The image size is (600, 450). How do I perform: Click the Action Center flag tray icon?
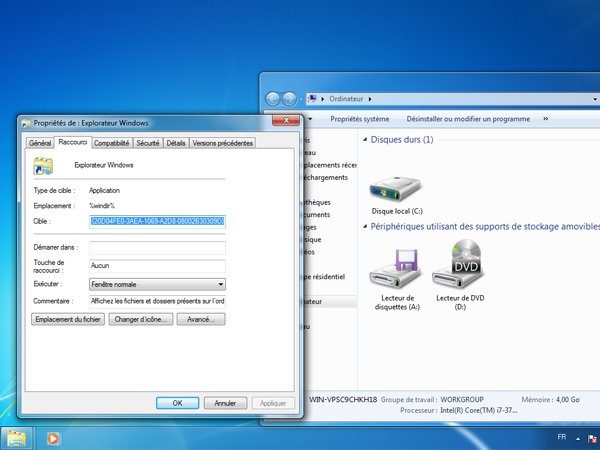[x=592, y=439]
